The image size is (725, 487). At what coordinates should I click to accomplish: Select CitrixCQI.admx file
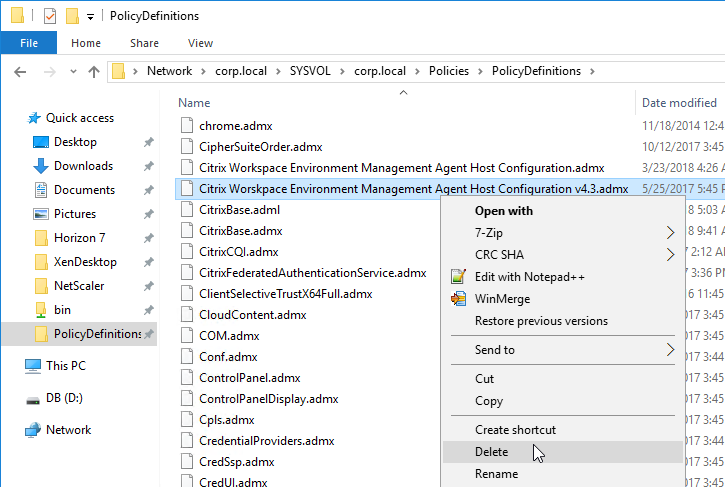pos(239,252)
